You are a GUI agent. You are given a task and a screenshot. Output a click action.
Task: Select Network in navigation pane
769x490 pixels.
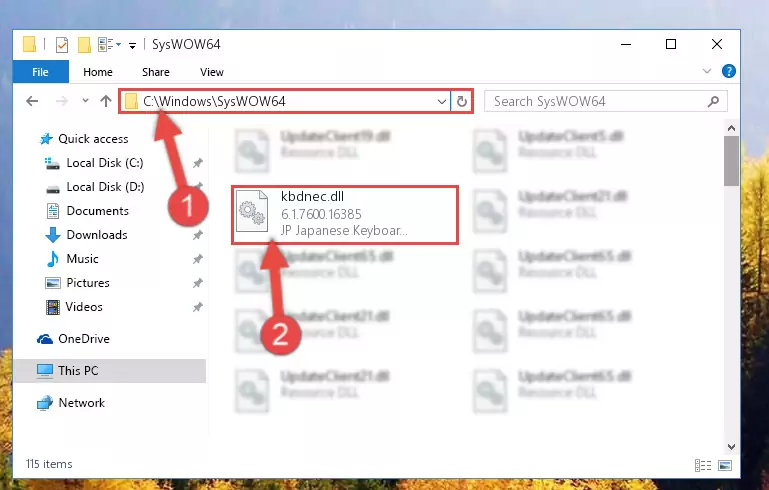[82, 403]
